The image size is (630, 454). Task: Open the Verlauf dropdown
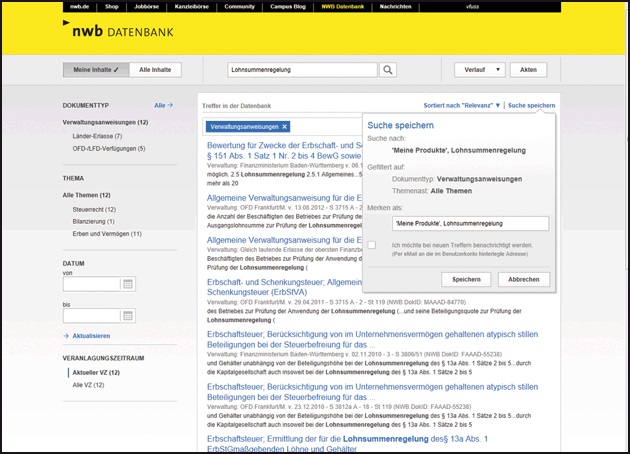coord(481,70)
